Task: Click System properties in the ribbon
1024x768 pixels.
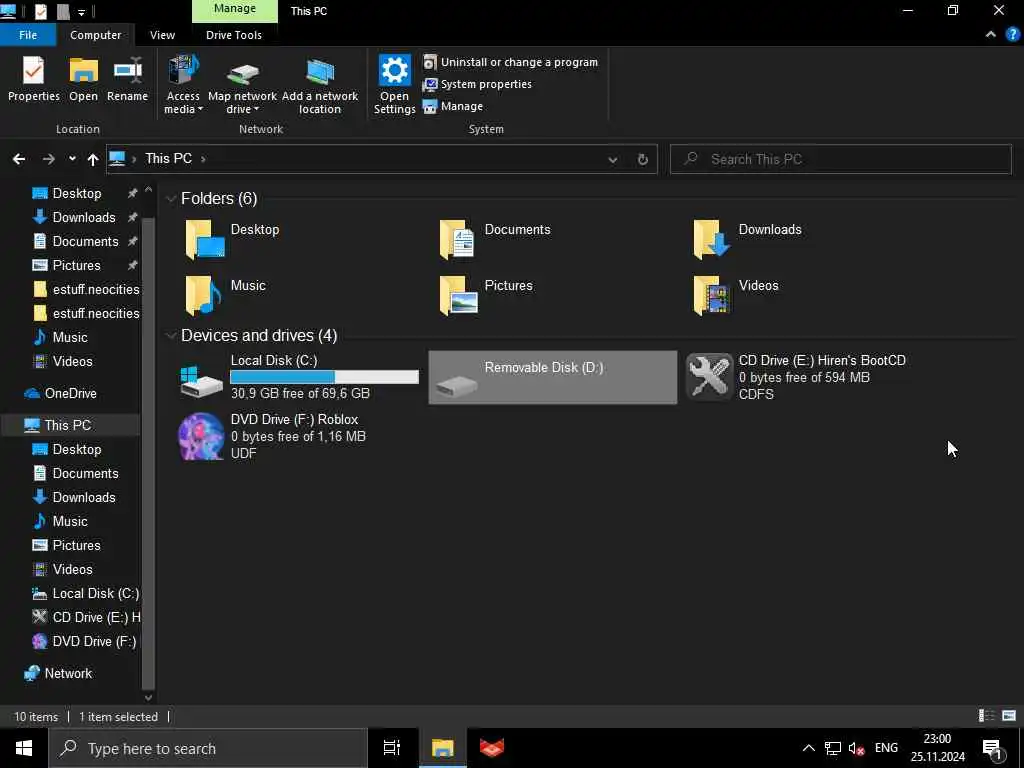Action: pos(477,84)
